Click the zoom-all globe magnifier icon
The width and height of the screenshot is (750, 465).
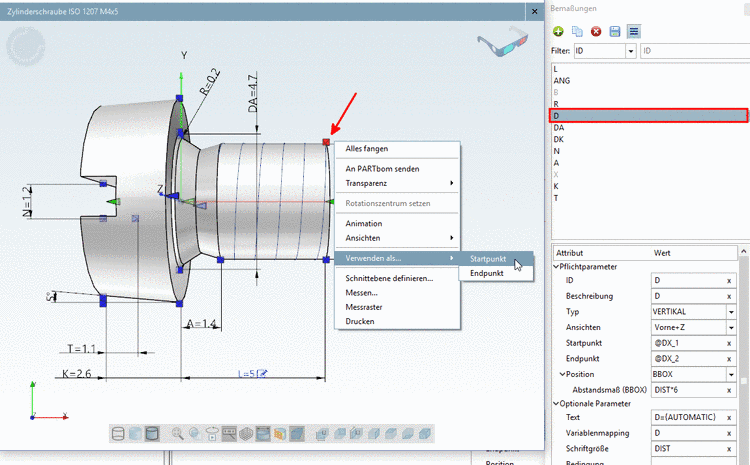[195, 434]
